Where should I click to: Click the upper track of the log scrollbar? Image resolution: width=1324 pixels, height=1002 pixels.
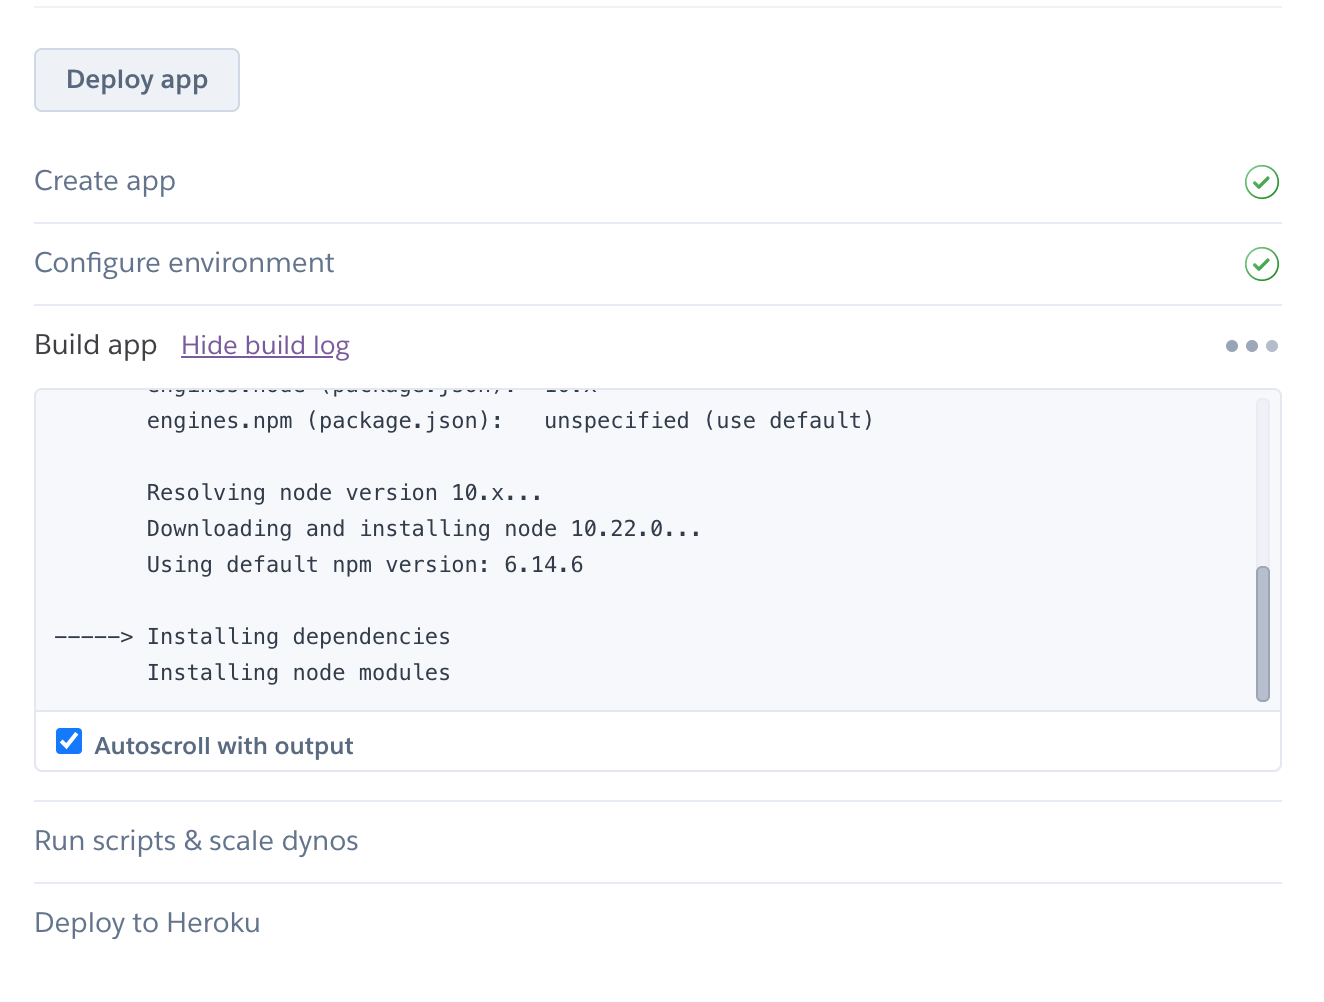click(1263, 480)
